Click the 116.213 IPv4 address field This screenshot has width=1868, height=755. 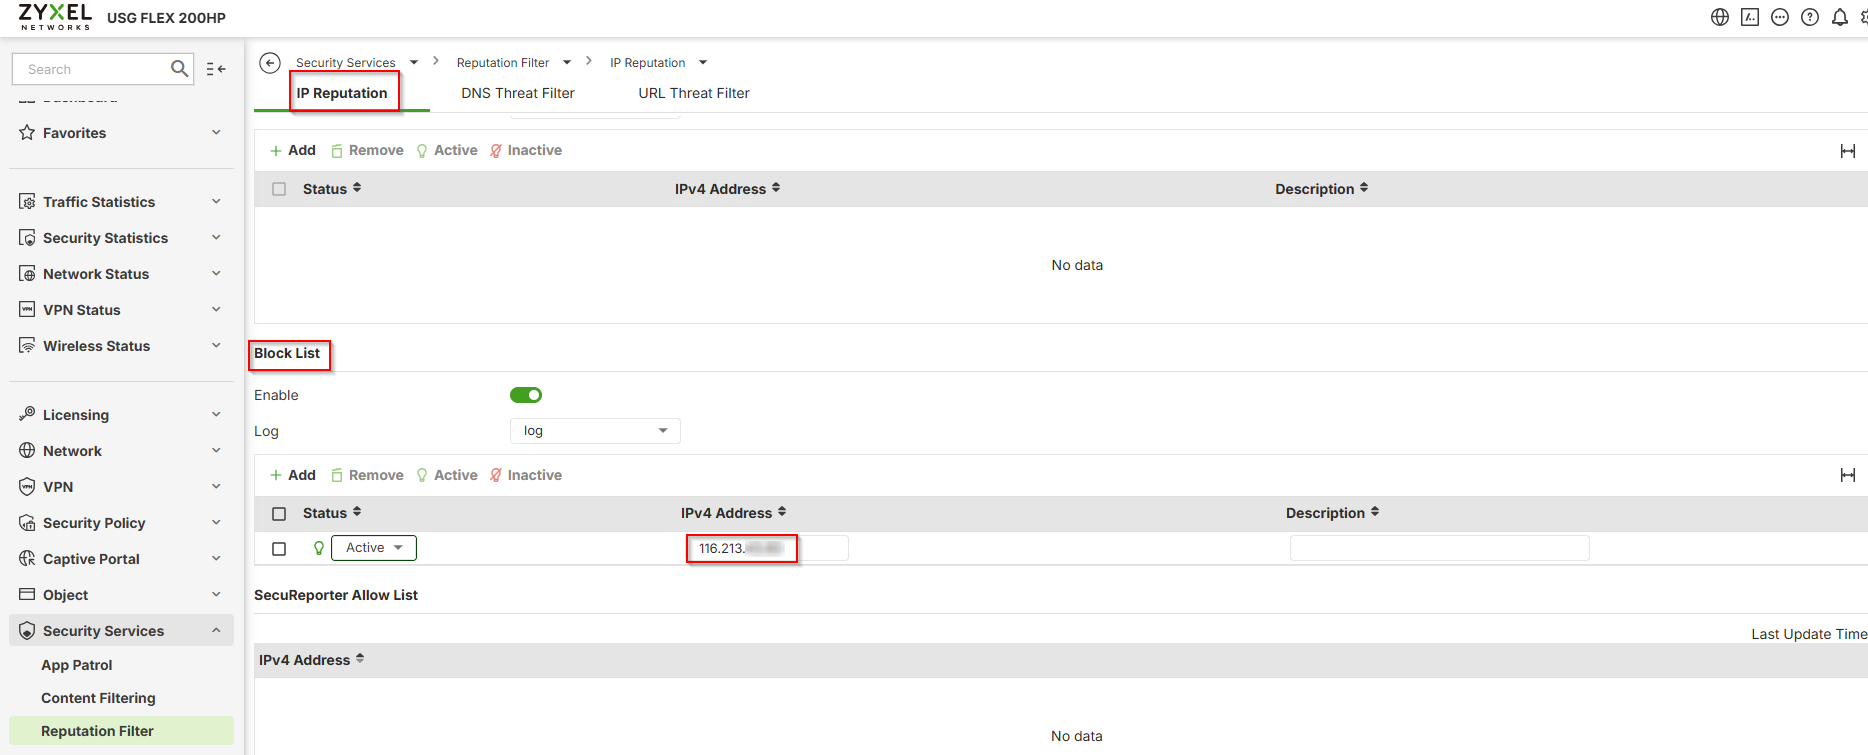(x=768, y=548)
